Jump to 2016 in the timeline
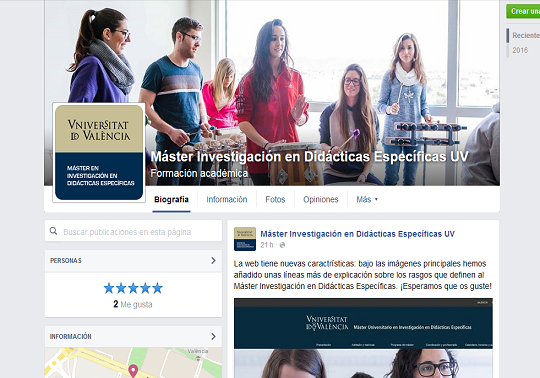The width and height of the screenshot is (540, 378). point(520,50)
